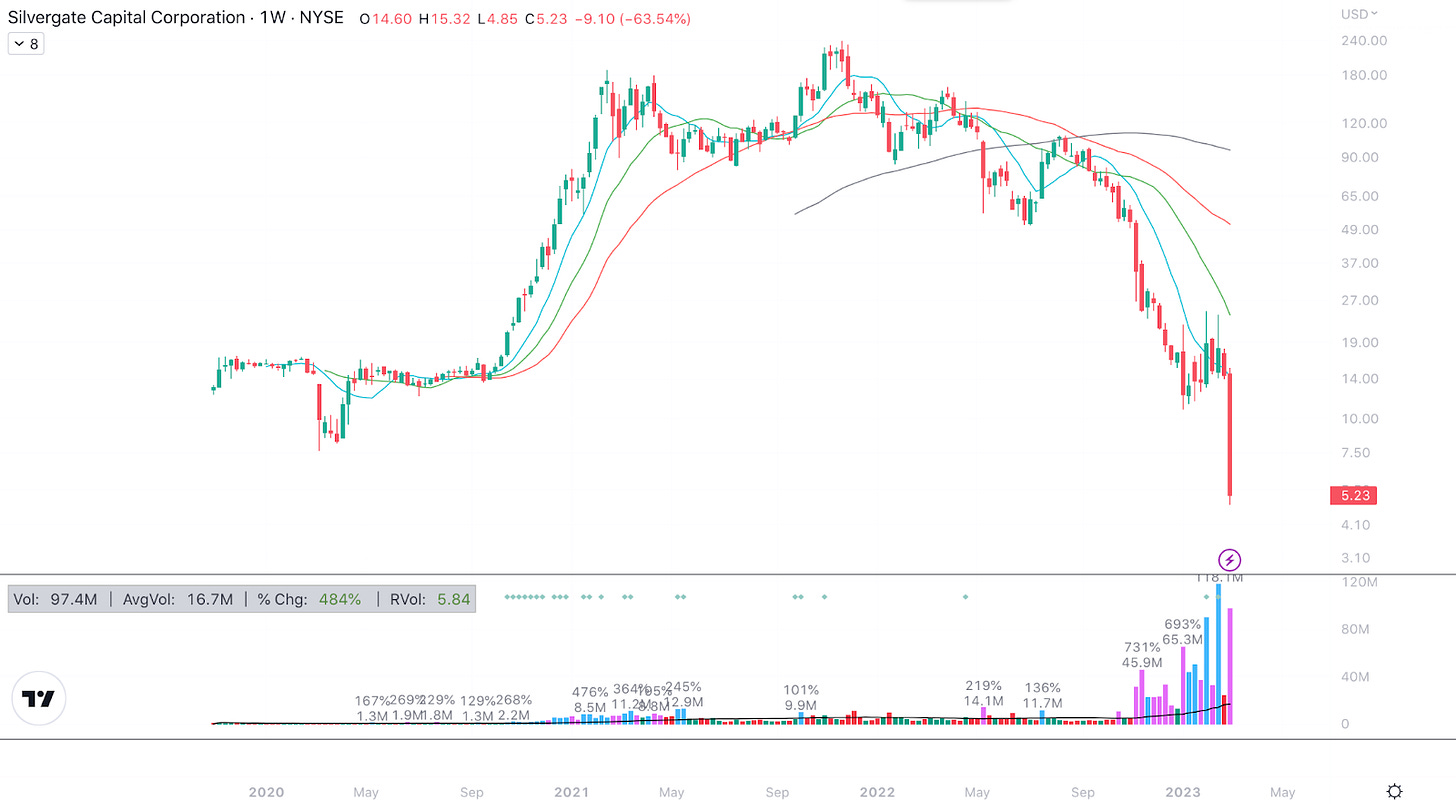Click the 693% 65.3M volume annotation
The height and width of the screenshot is (804, 1456).
(x=1183, y=632)
